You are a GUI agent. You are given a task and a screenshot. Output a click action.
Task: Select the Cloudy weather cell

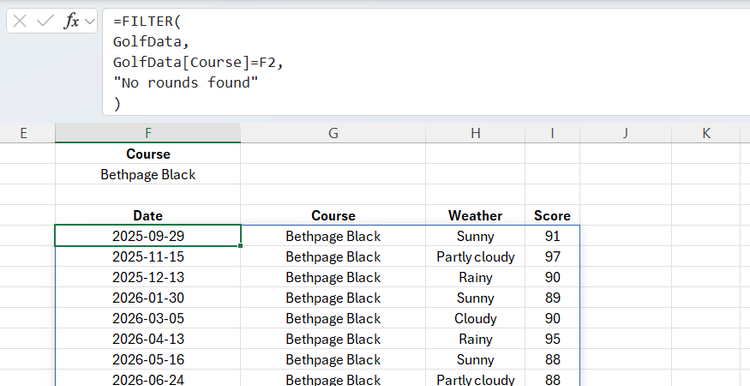pos(475,318)
